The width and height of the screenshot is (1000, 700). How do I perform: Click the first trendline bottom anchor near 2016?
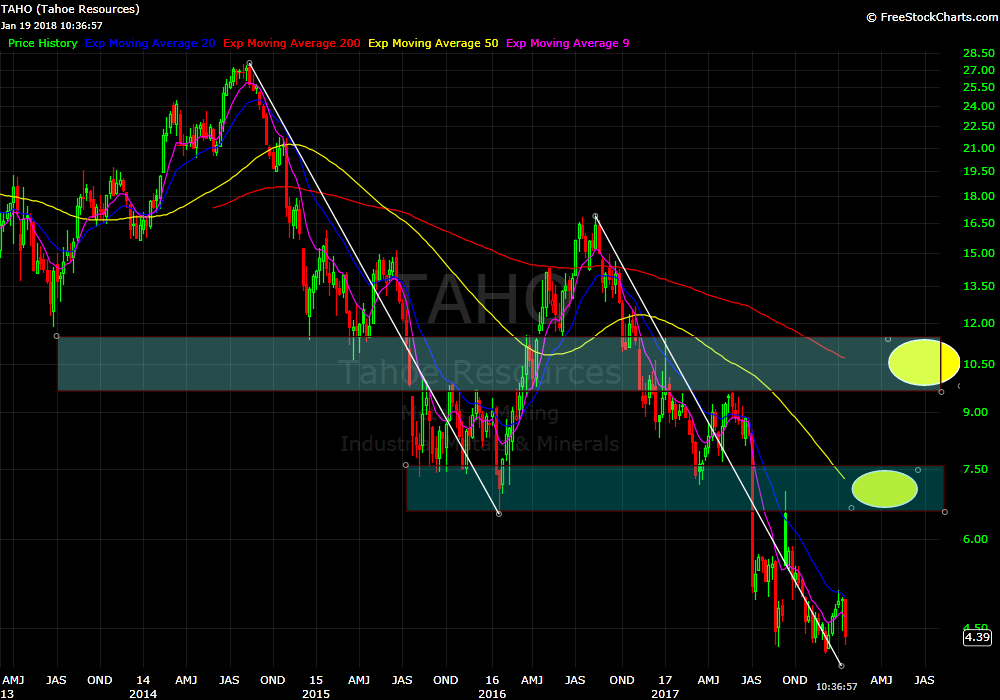click(x=499, y=514)
